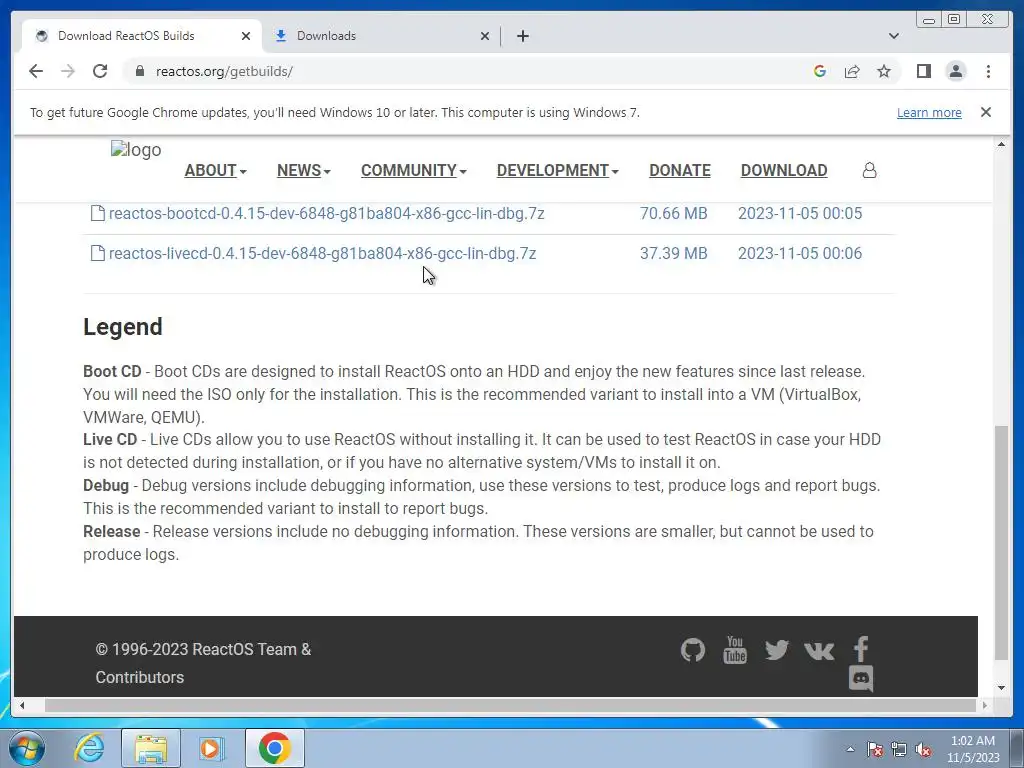1024x768 pixels.
Task: Open the DONATE page
Action: 680,170
